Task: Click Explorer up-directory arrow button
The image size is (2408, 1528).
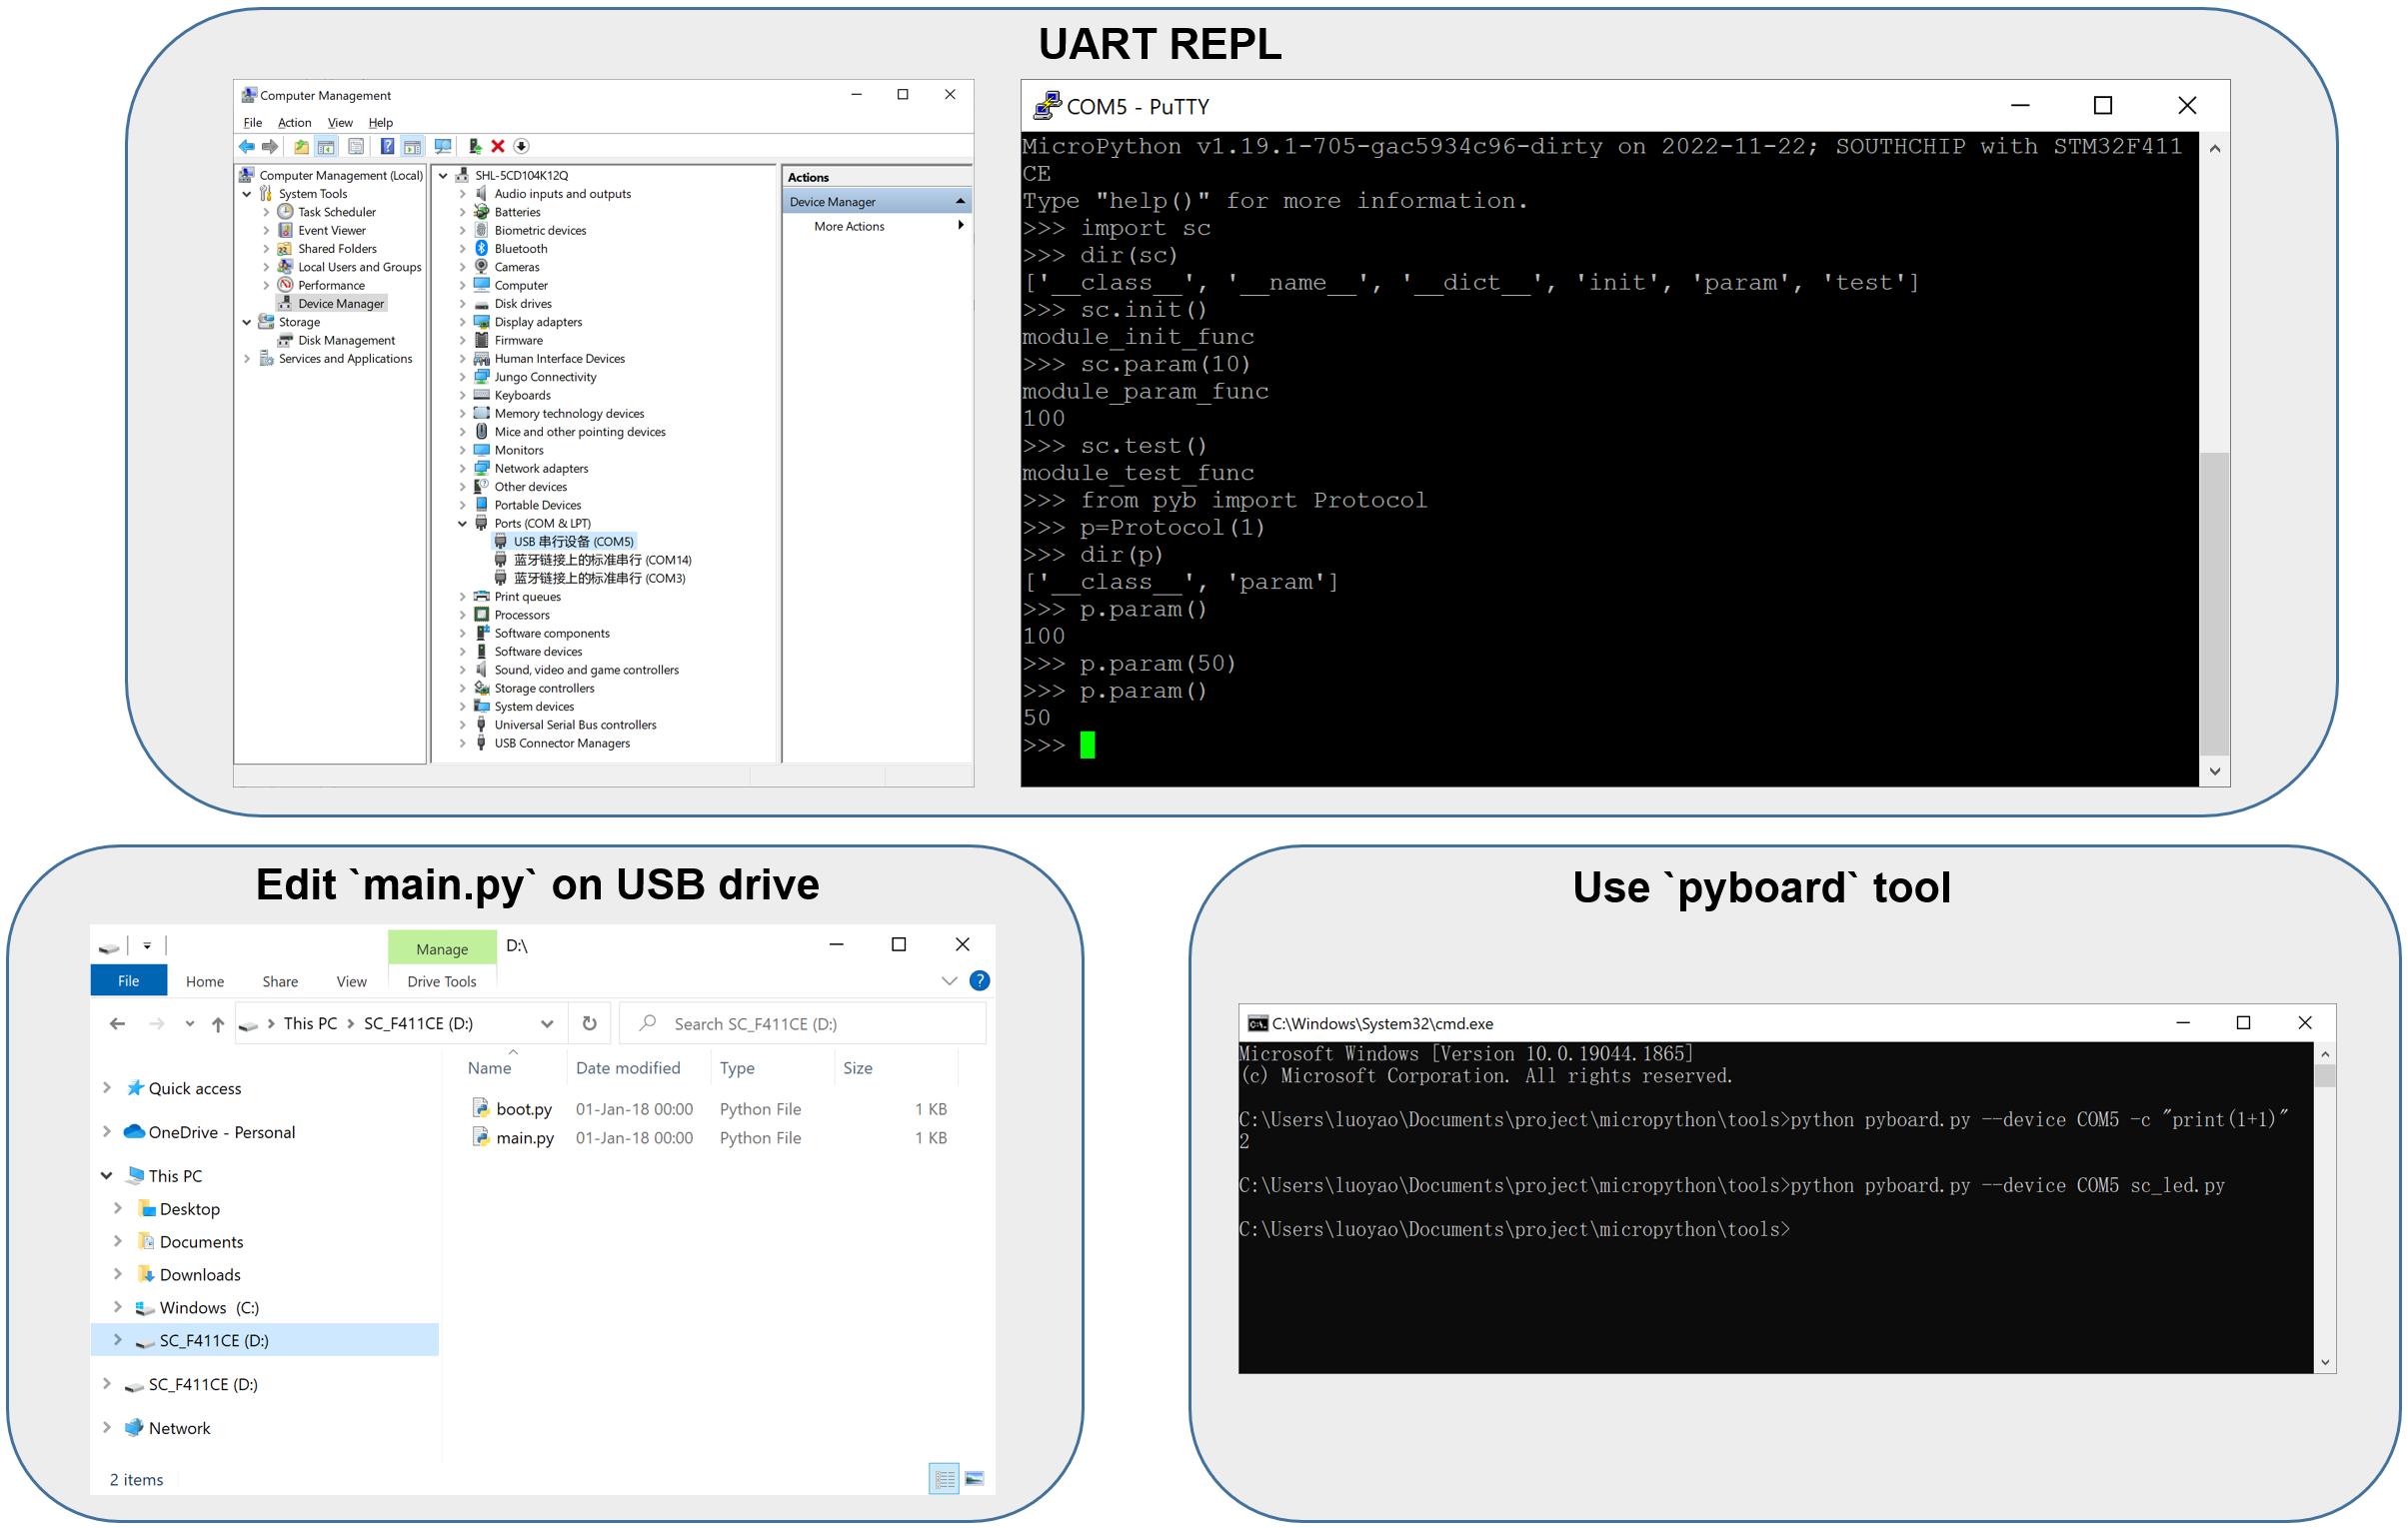Action: point(218,1024)
